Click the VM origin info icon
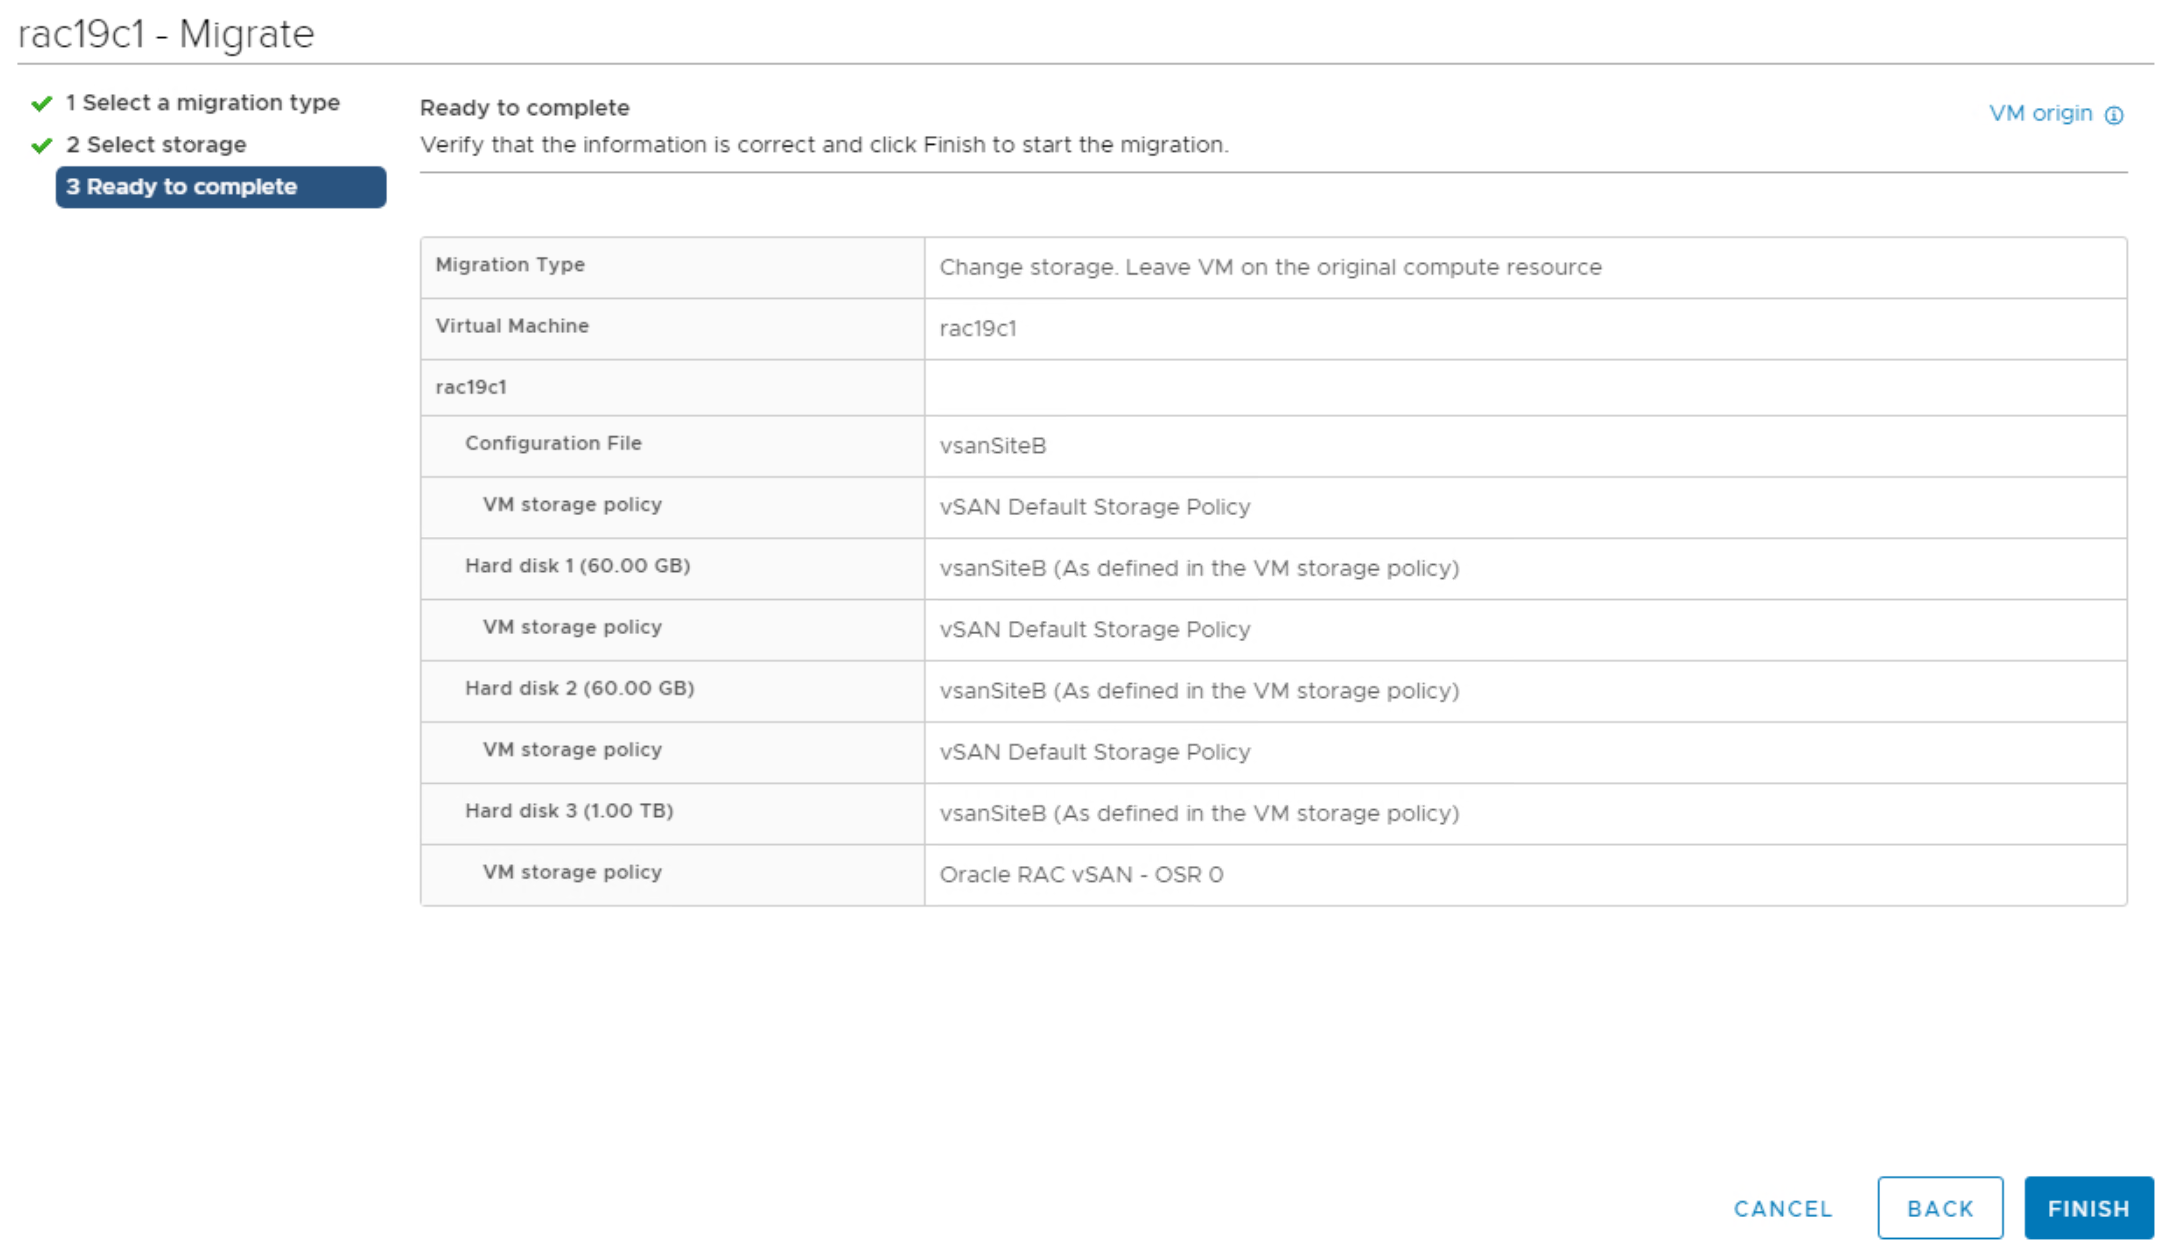Image resolution: width=2165 pixels, height=1256 pixels. 2113,115
